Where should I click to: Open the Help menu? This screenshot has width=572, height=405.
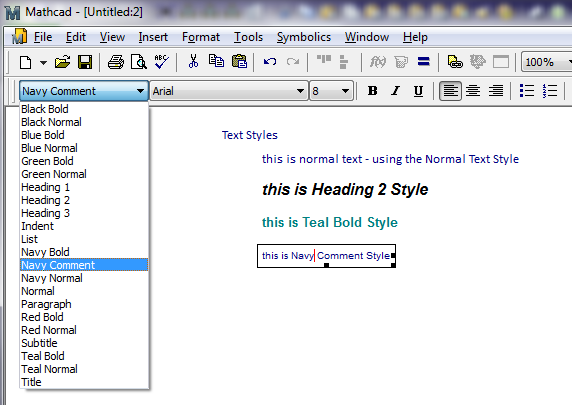[x=415, y=37]
